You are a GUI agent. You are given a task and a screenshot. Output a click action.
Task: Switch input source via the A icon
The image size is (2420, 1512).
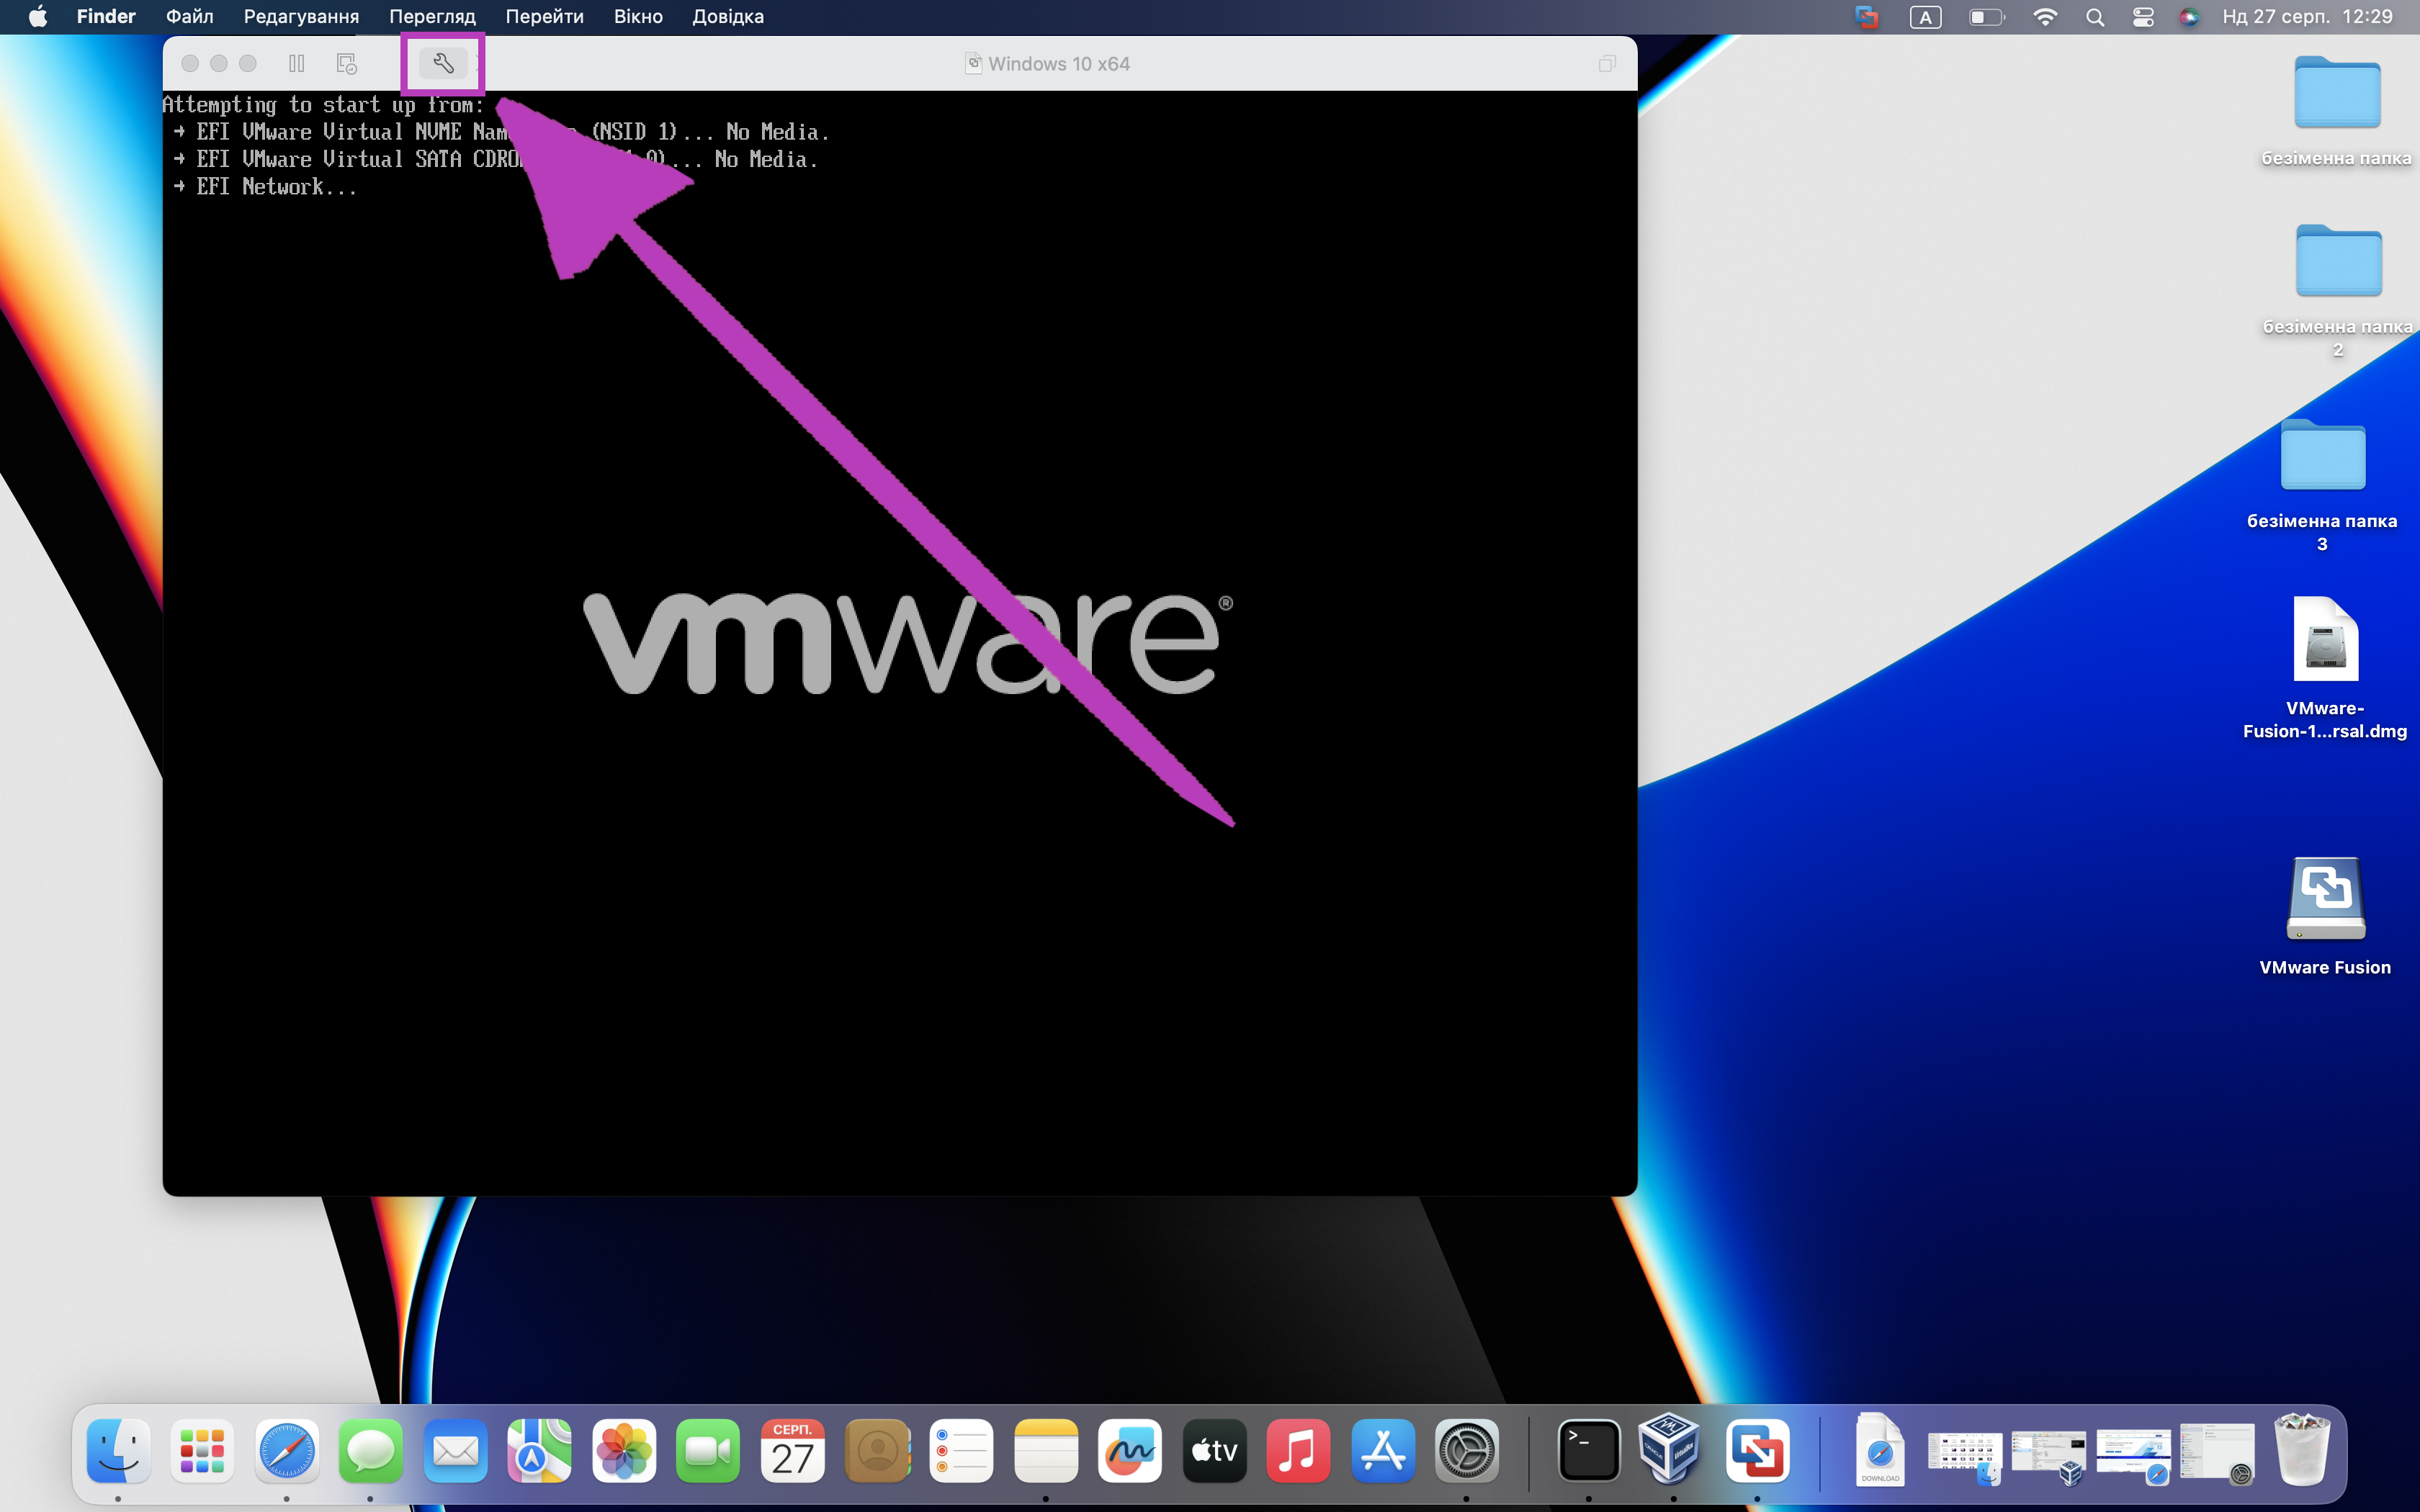click(x=1925, y=16)
